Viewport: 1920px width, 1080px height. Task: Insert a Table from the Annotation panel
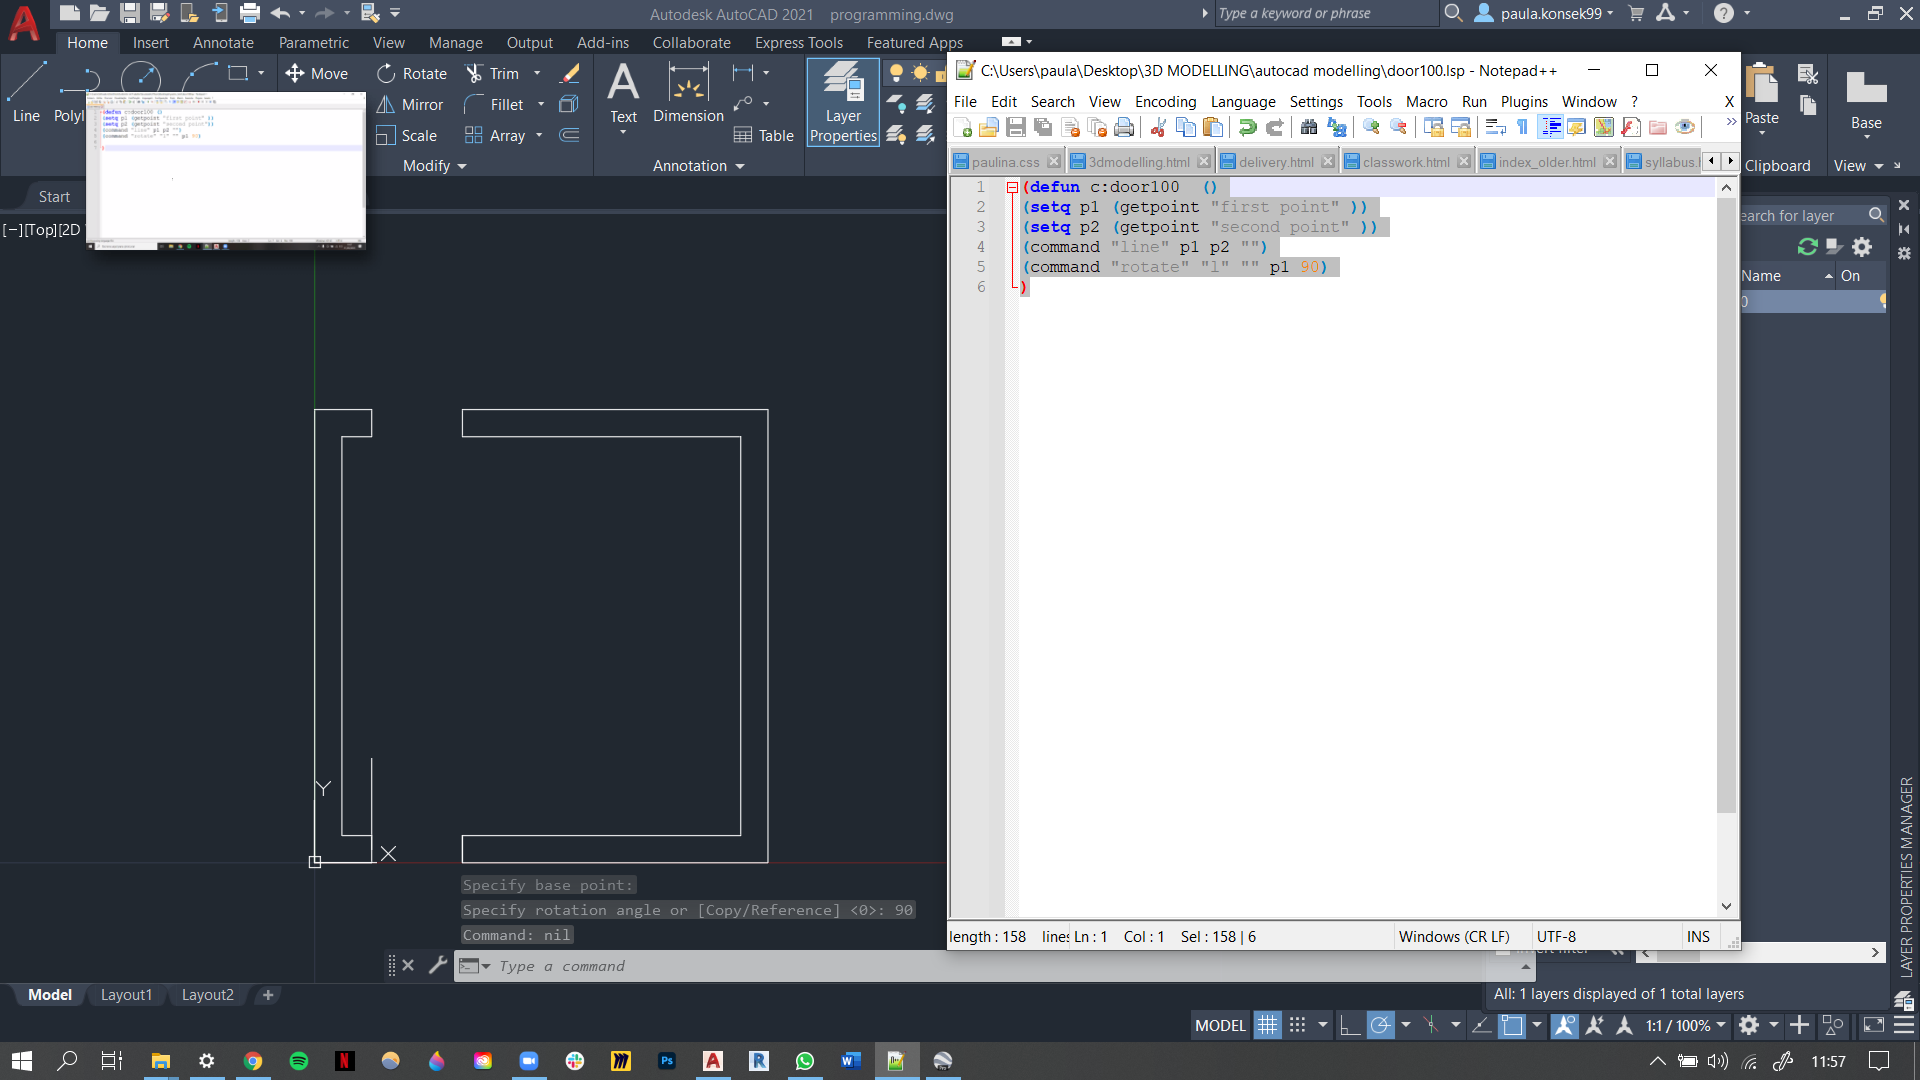coord(764,136)
